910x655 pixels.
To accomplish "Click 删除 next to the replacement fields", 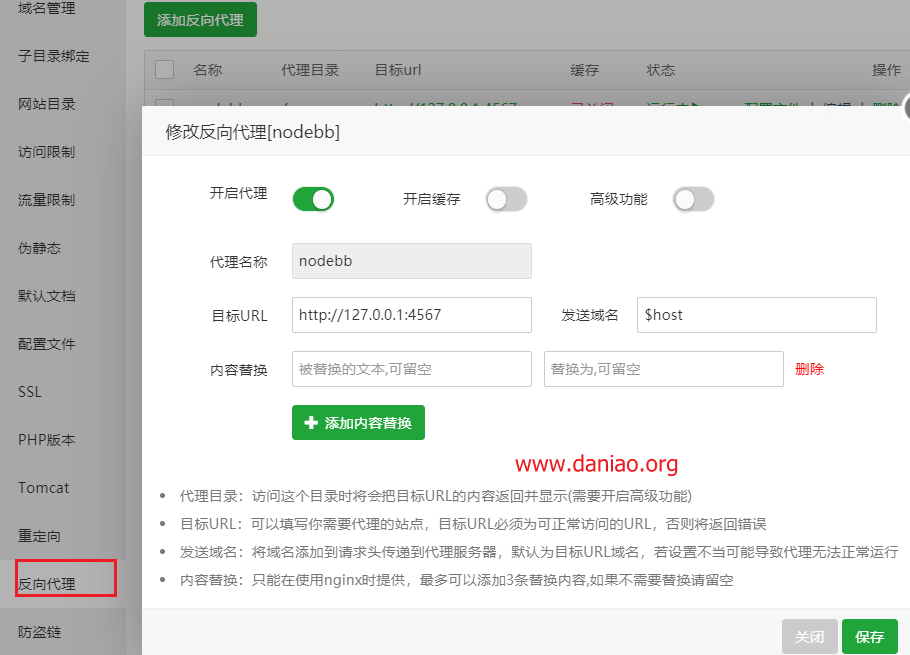I will click(x=808, y=369).
